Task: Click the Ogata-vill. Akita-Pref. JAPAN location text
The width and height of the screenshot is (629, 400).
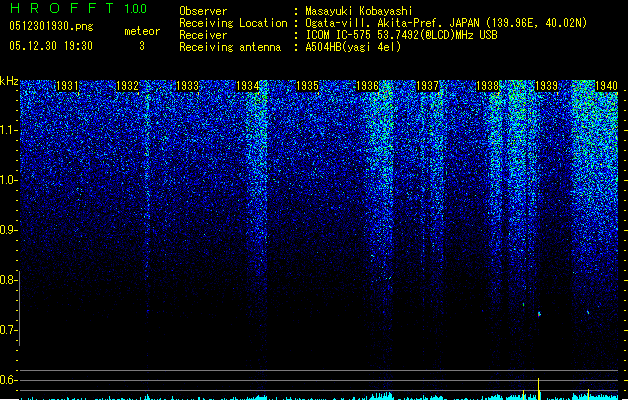Action: coord(446,23)
